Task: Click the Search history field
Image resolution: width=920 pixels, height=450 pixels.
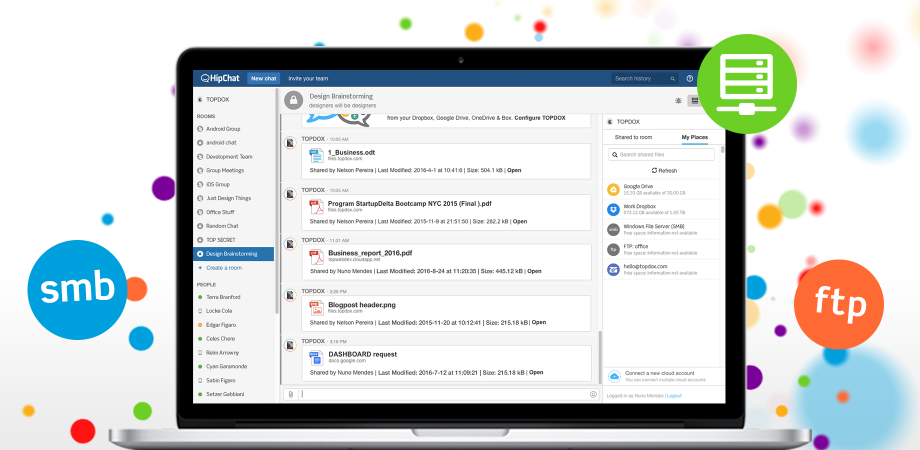Action: (645, 79)
